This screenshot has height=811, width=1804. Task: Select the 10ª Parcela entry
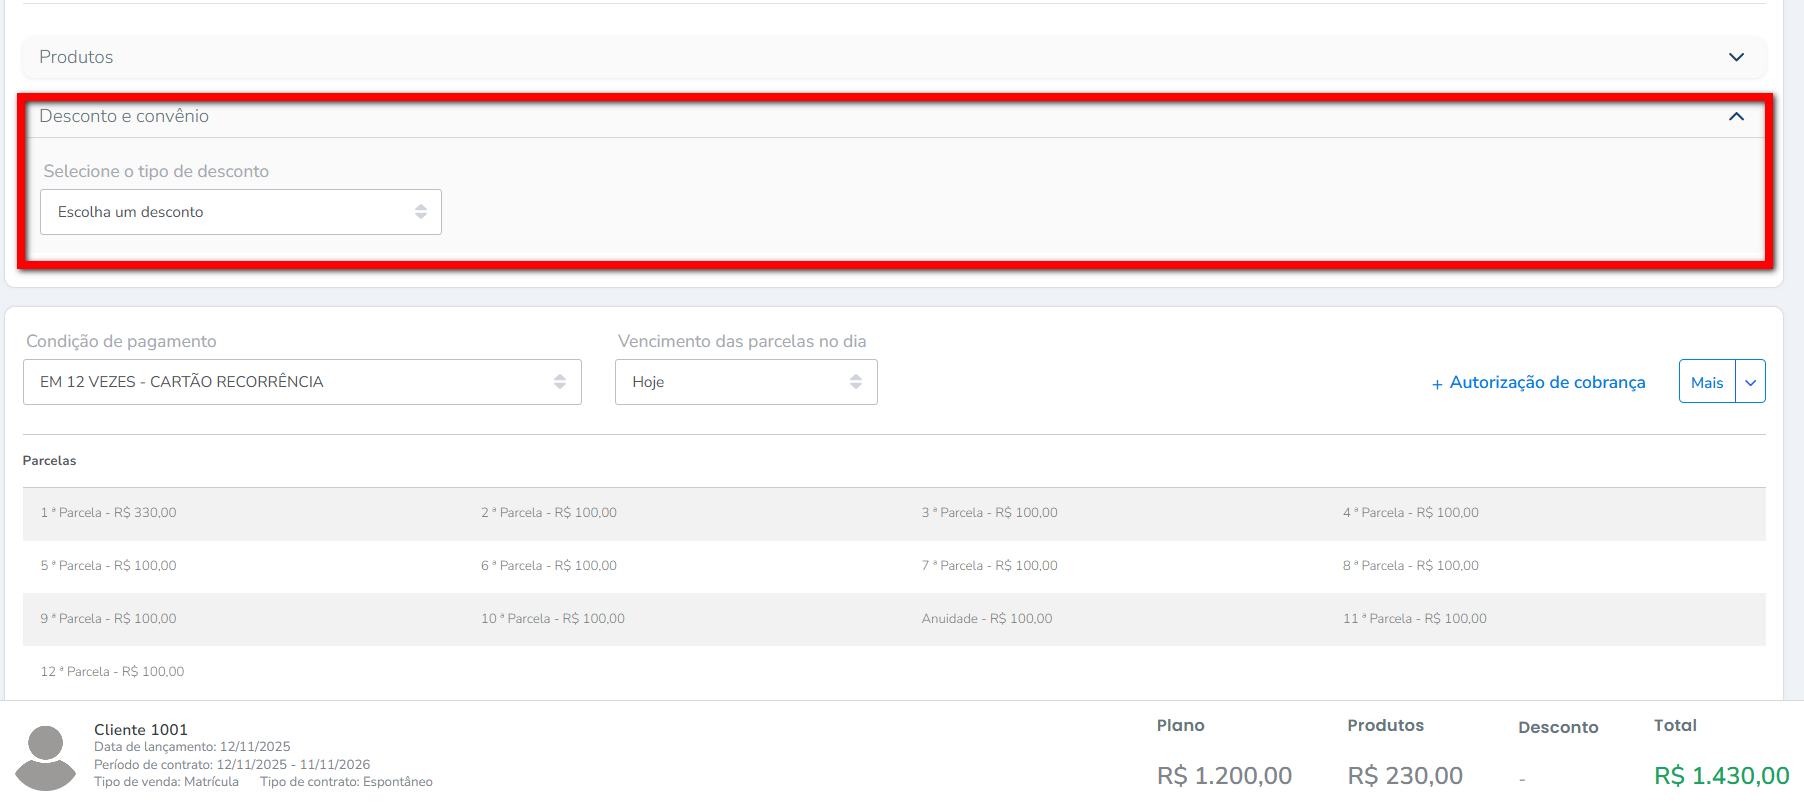point(552,619)
